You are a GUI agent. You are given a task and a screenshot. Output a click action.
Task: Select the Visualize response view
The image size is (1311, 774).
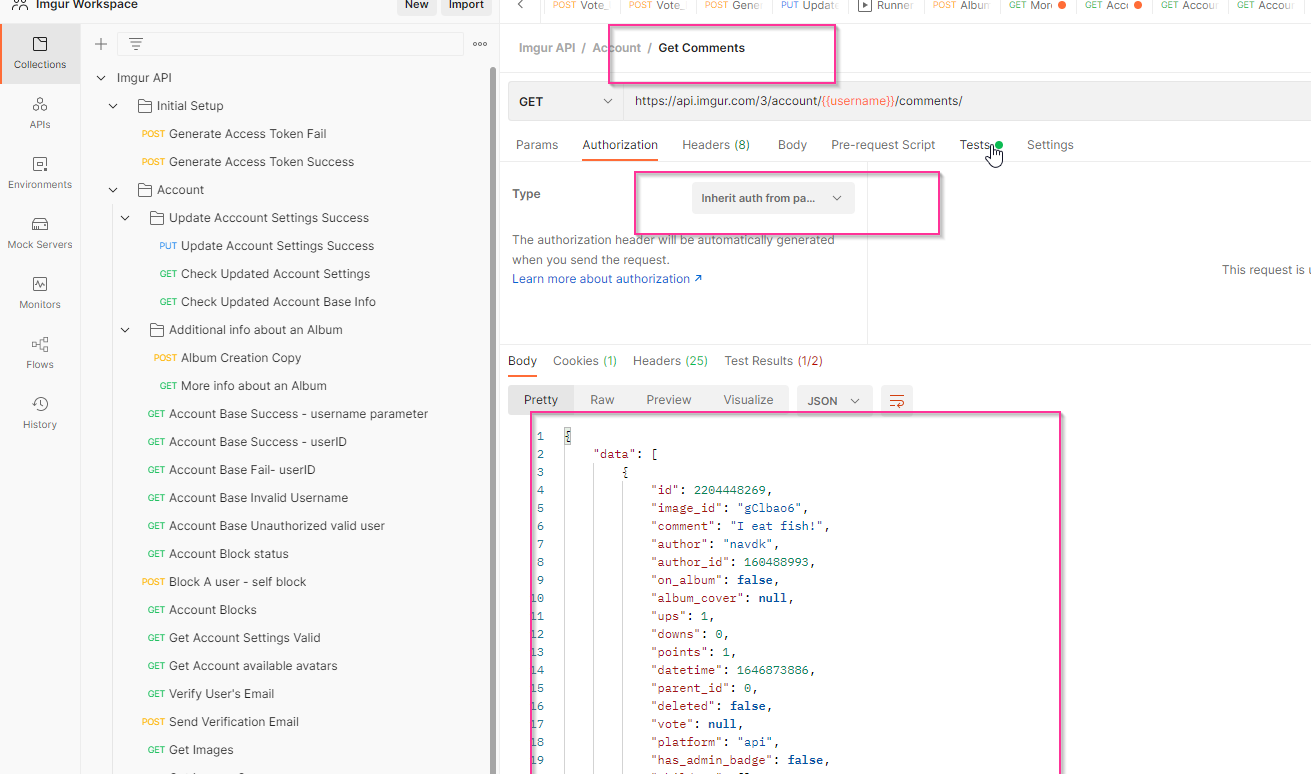coord(749,400)
